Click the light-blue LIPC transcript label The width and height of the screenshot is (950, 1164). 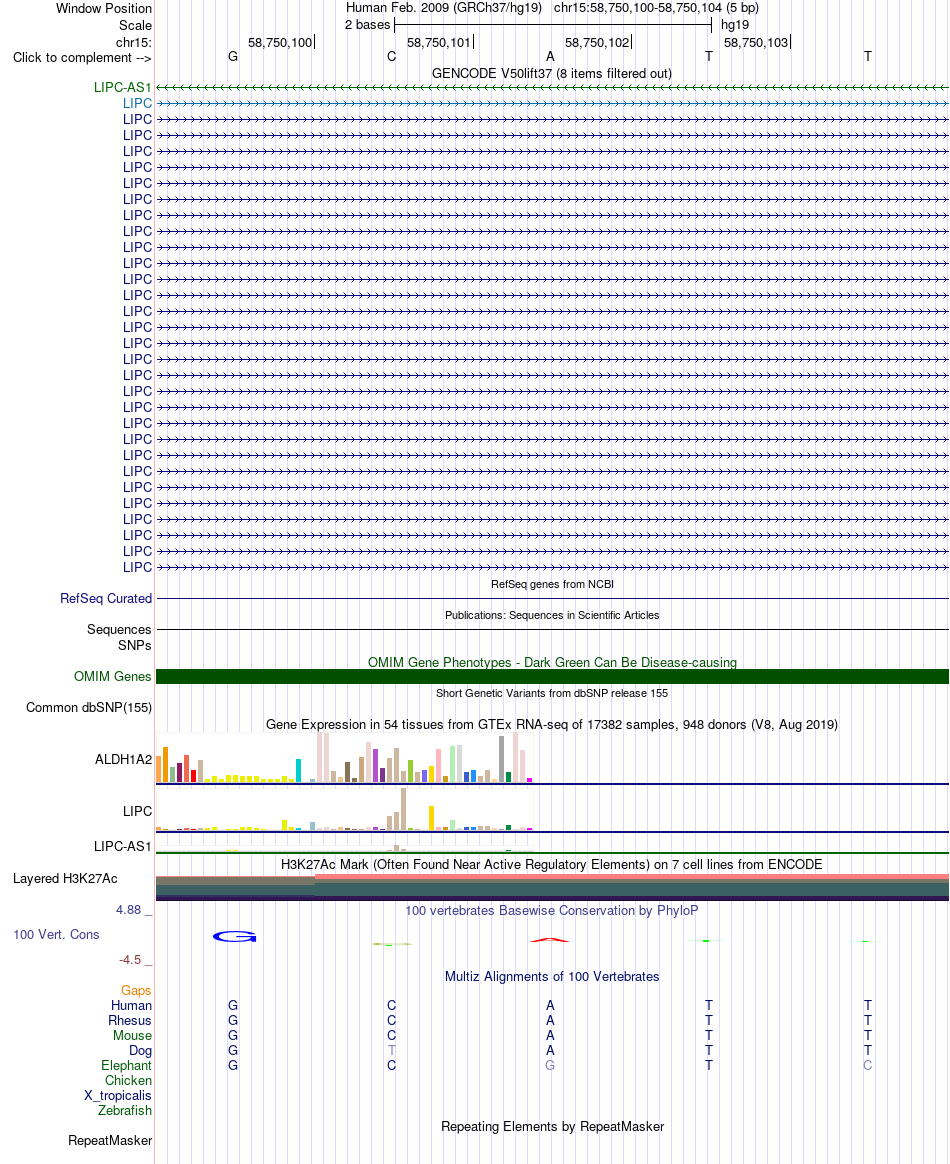point(137,103)
